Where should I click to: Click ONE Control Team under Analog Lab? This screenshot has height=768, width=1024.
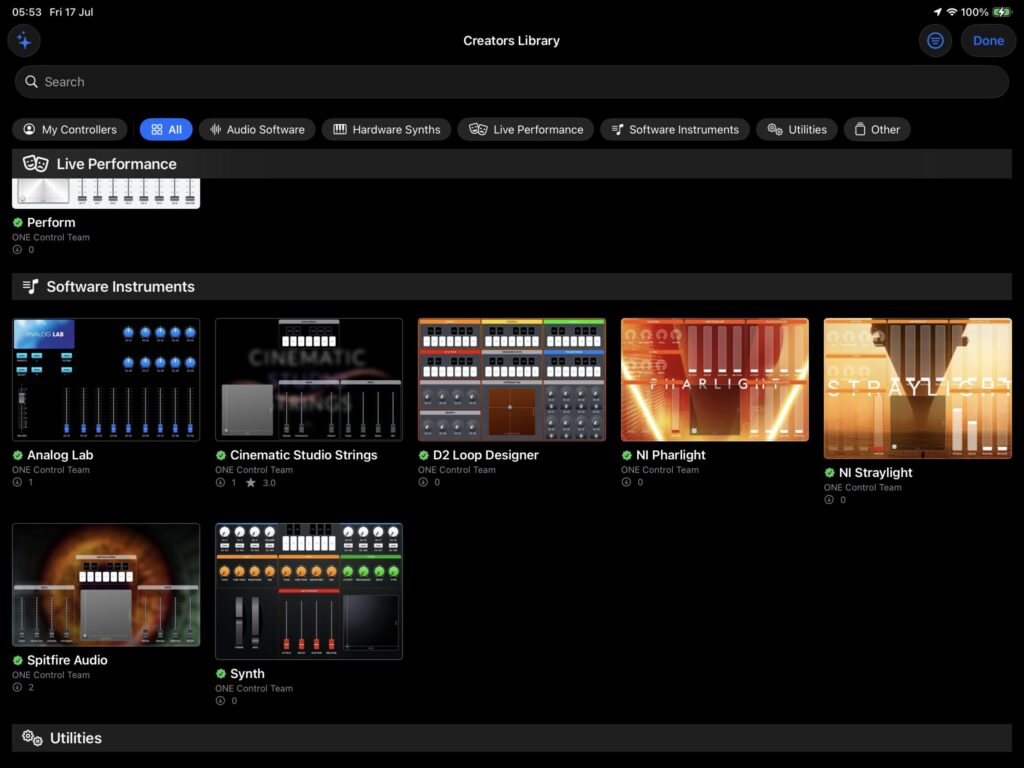[51, 470]
